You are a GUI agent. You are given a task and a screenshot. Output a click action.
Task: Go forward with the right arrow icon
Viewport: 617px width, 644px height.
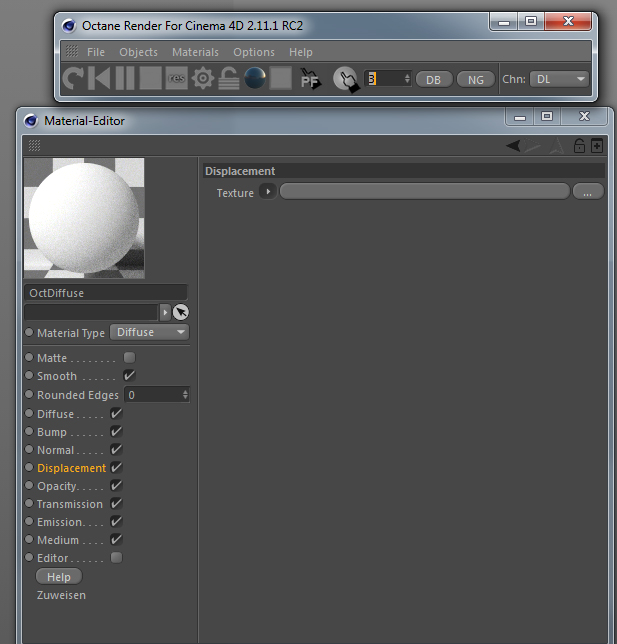pos(532,145)
